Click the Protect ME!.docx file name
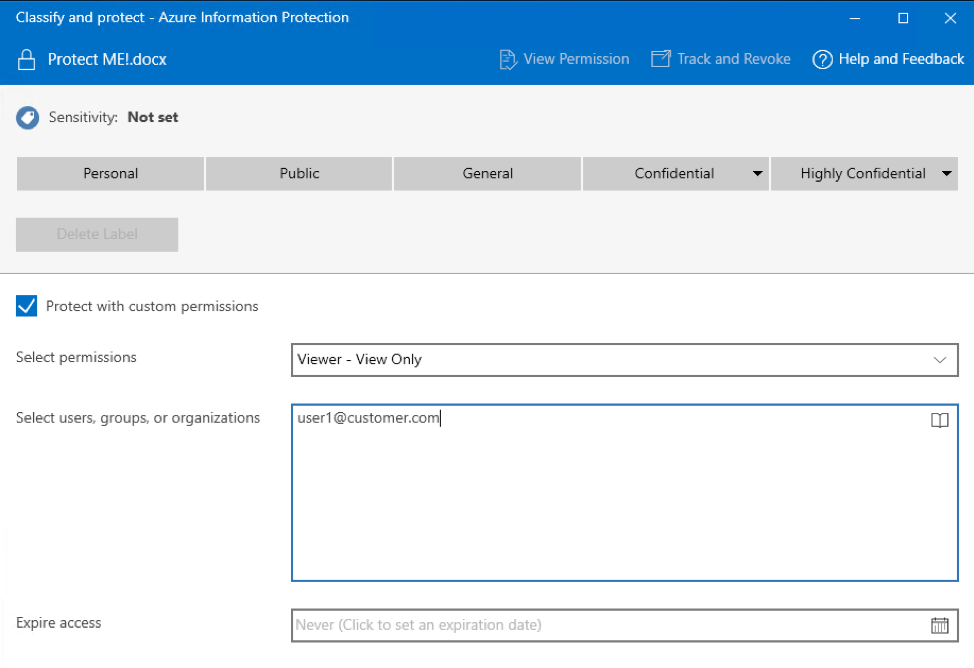The width and height of the screenshot is (974, 668). [107, 60]
